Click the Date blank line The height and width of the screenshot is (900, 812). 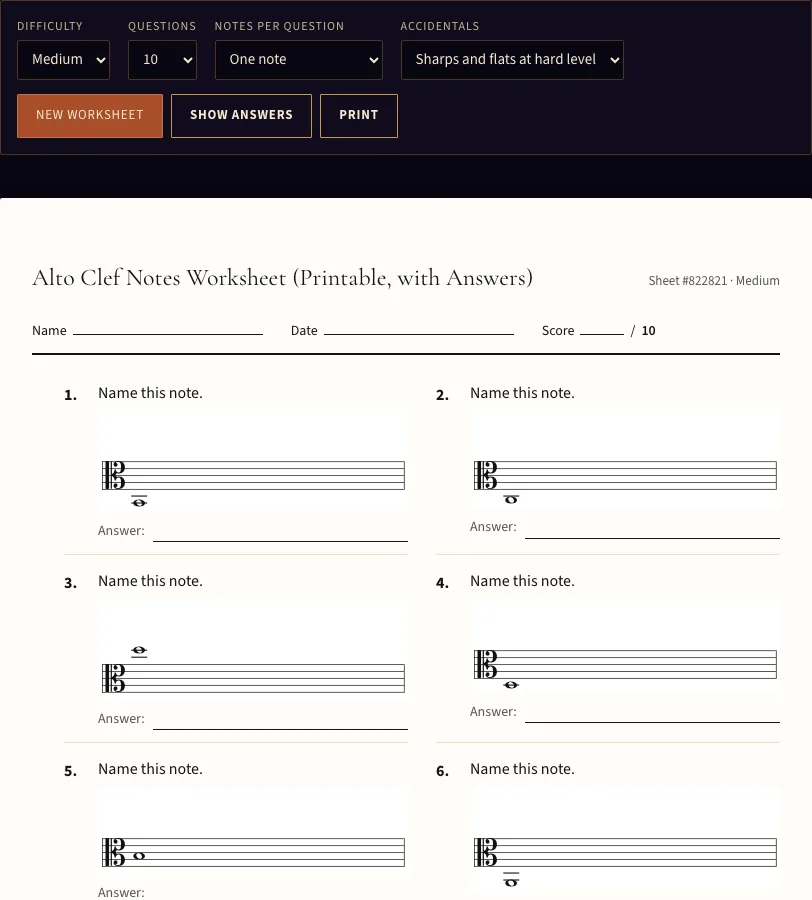pos(419,333)
